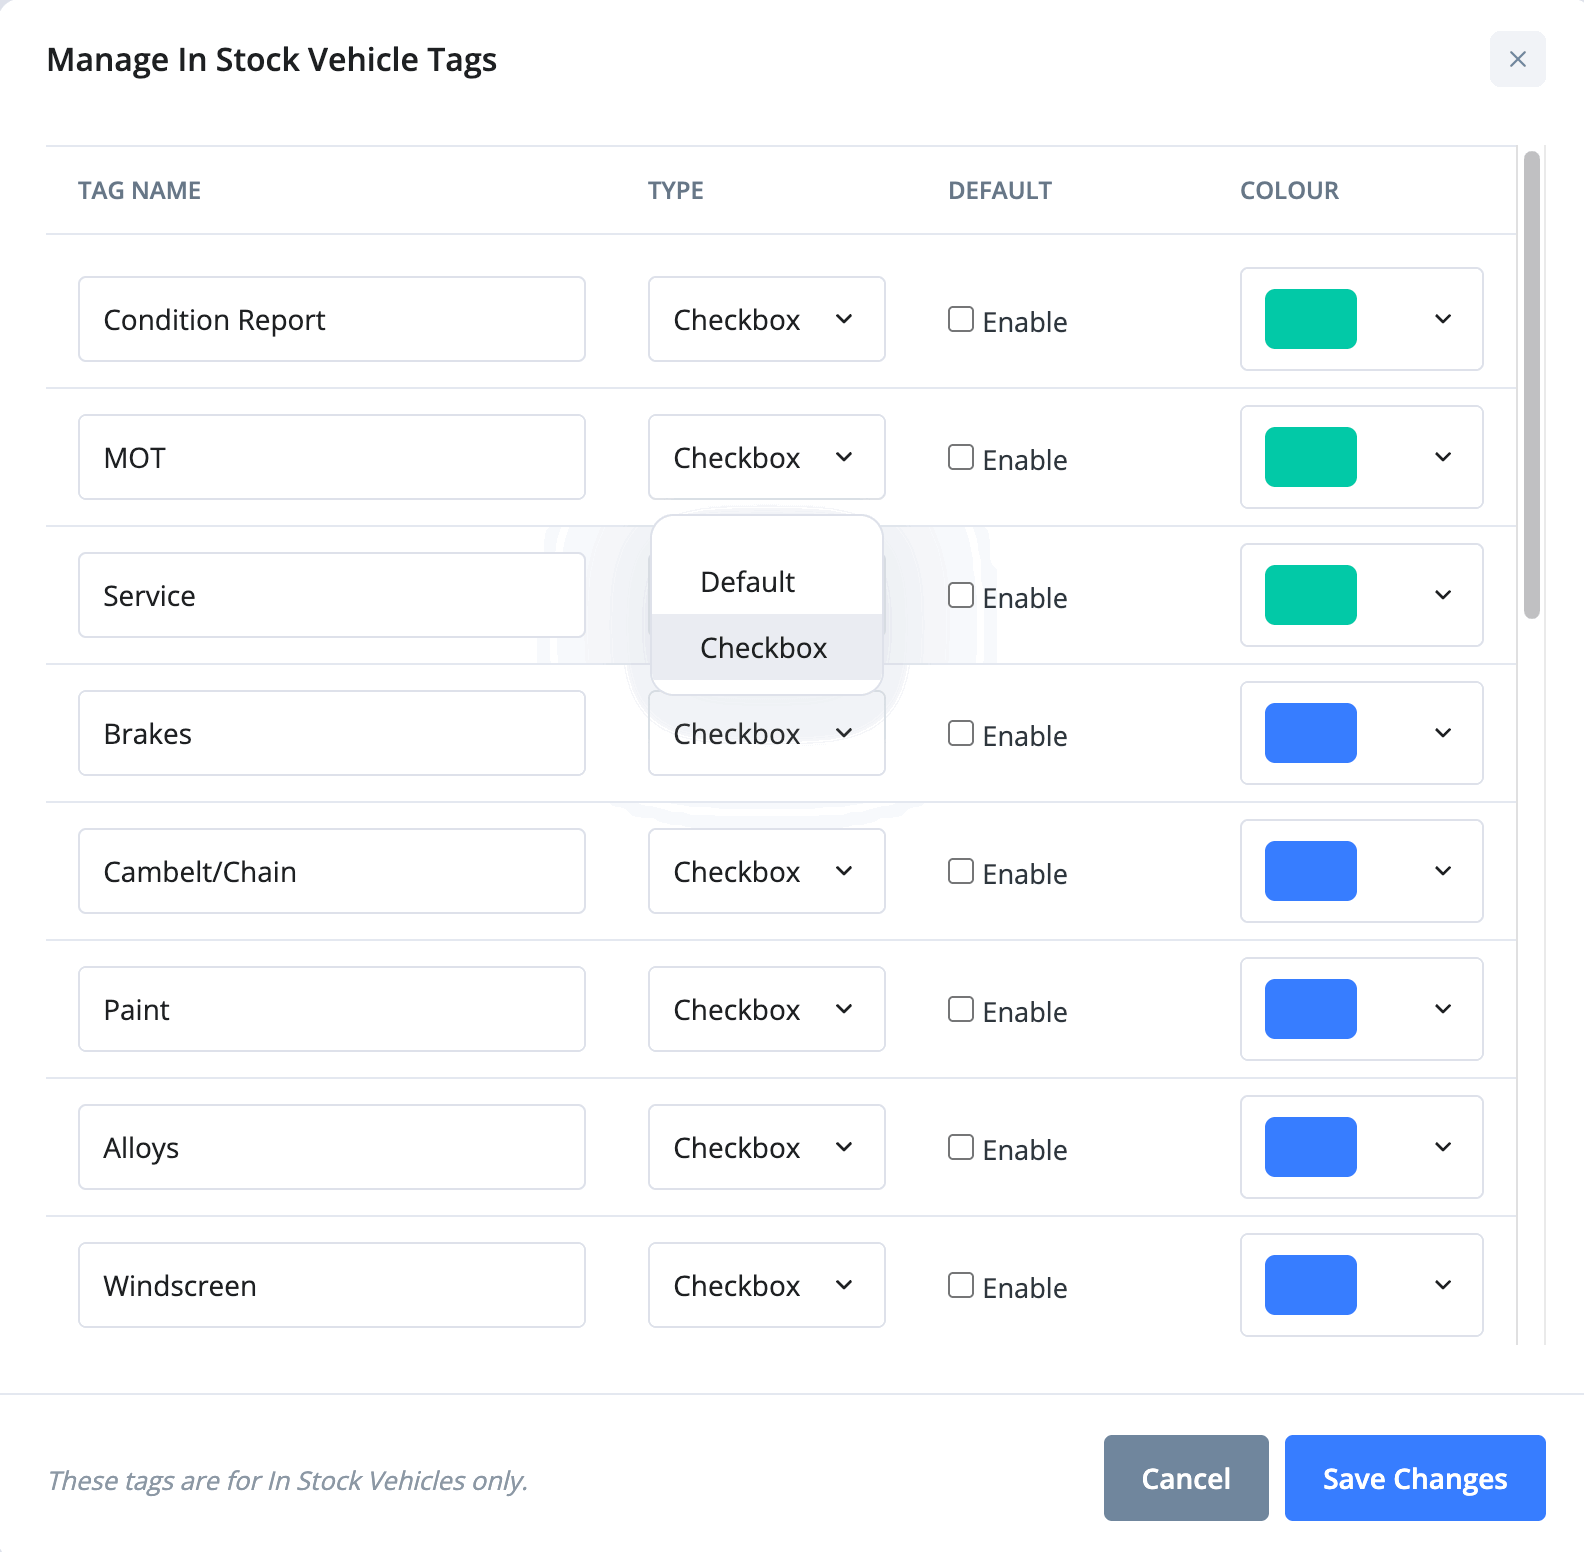Screen dimensions: 1584x1552
Task: Open the Brakes colour chevron arrow
Action: click(1443, 733)
